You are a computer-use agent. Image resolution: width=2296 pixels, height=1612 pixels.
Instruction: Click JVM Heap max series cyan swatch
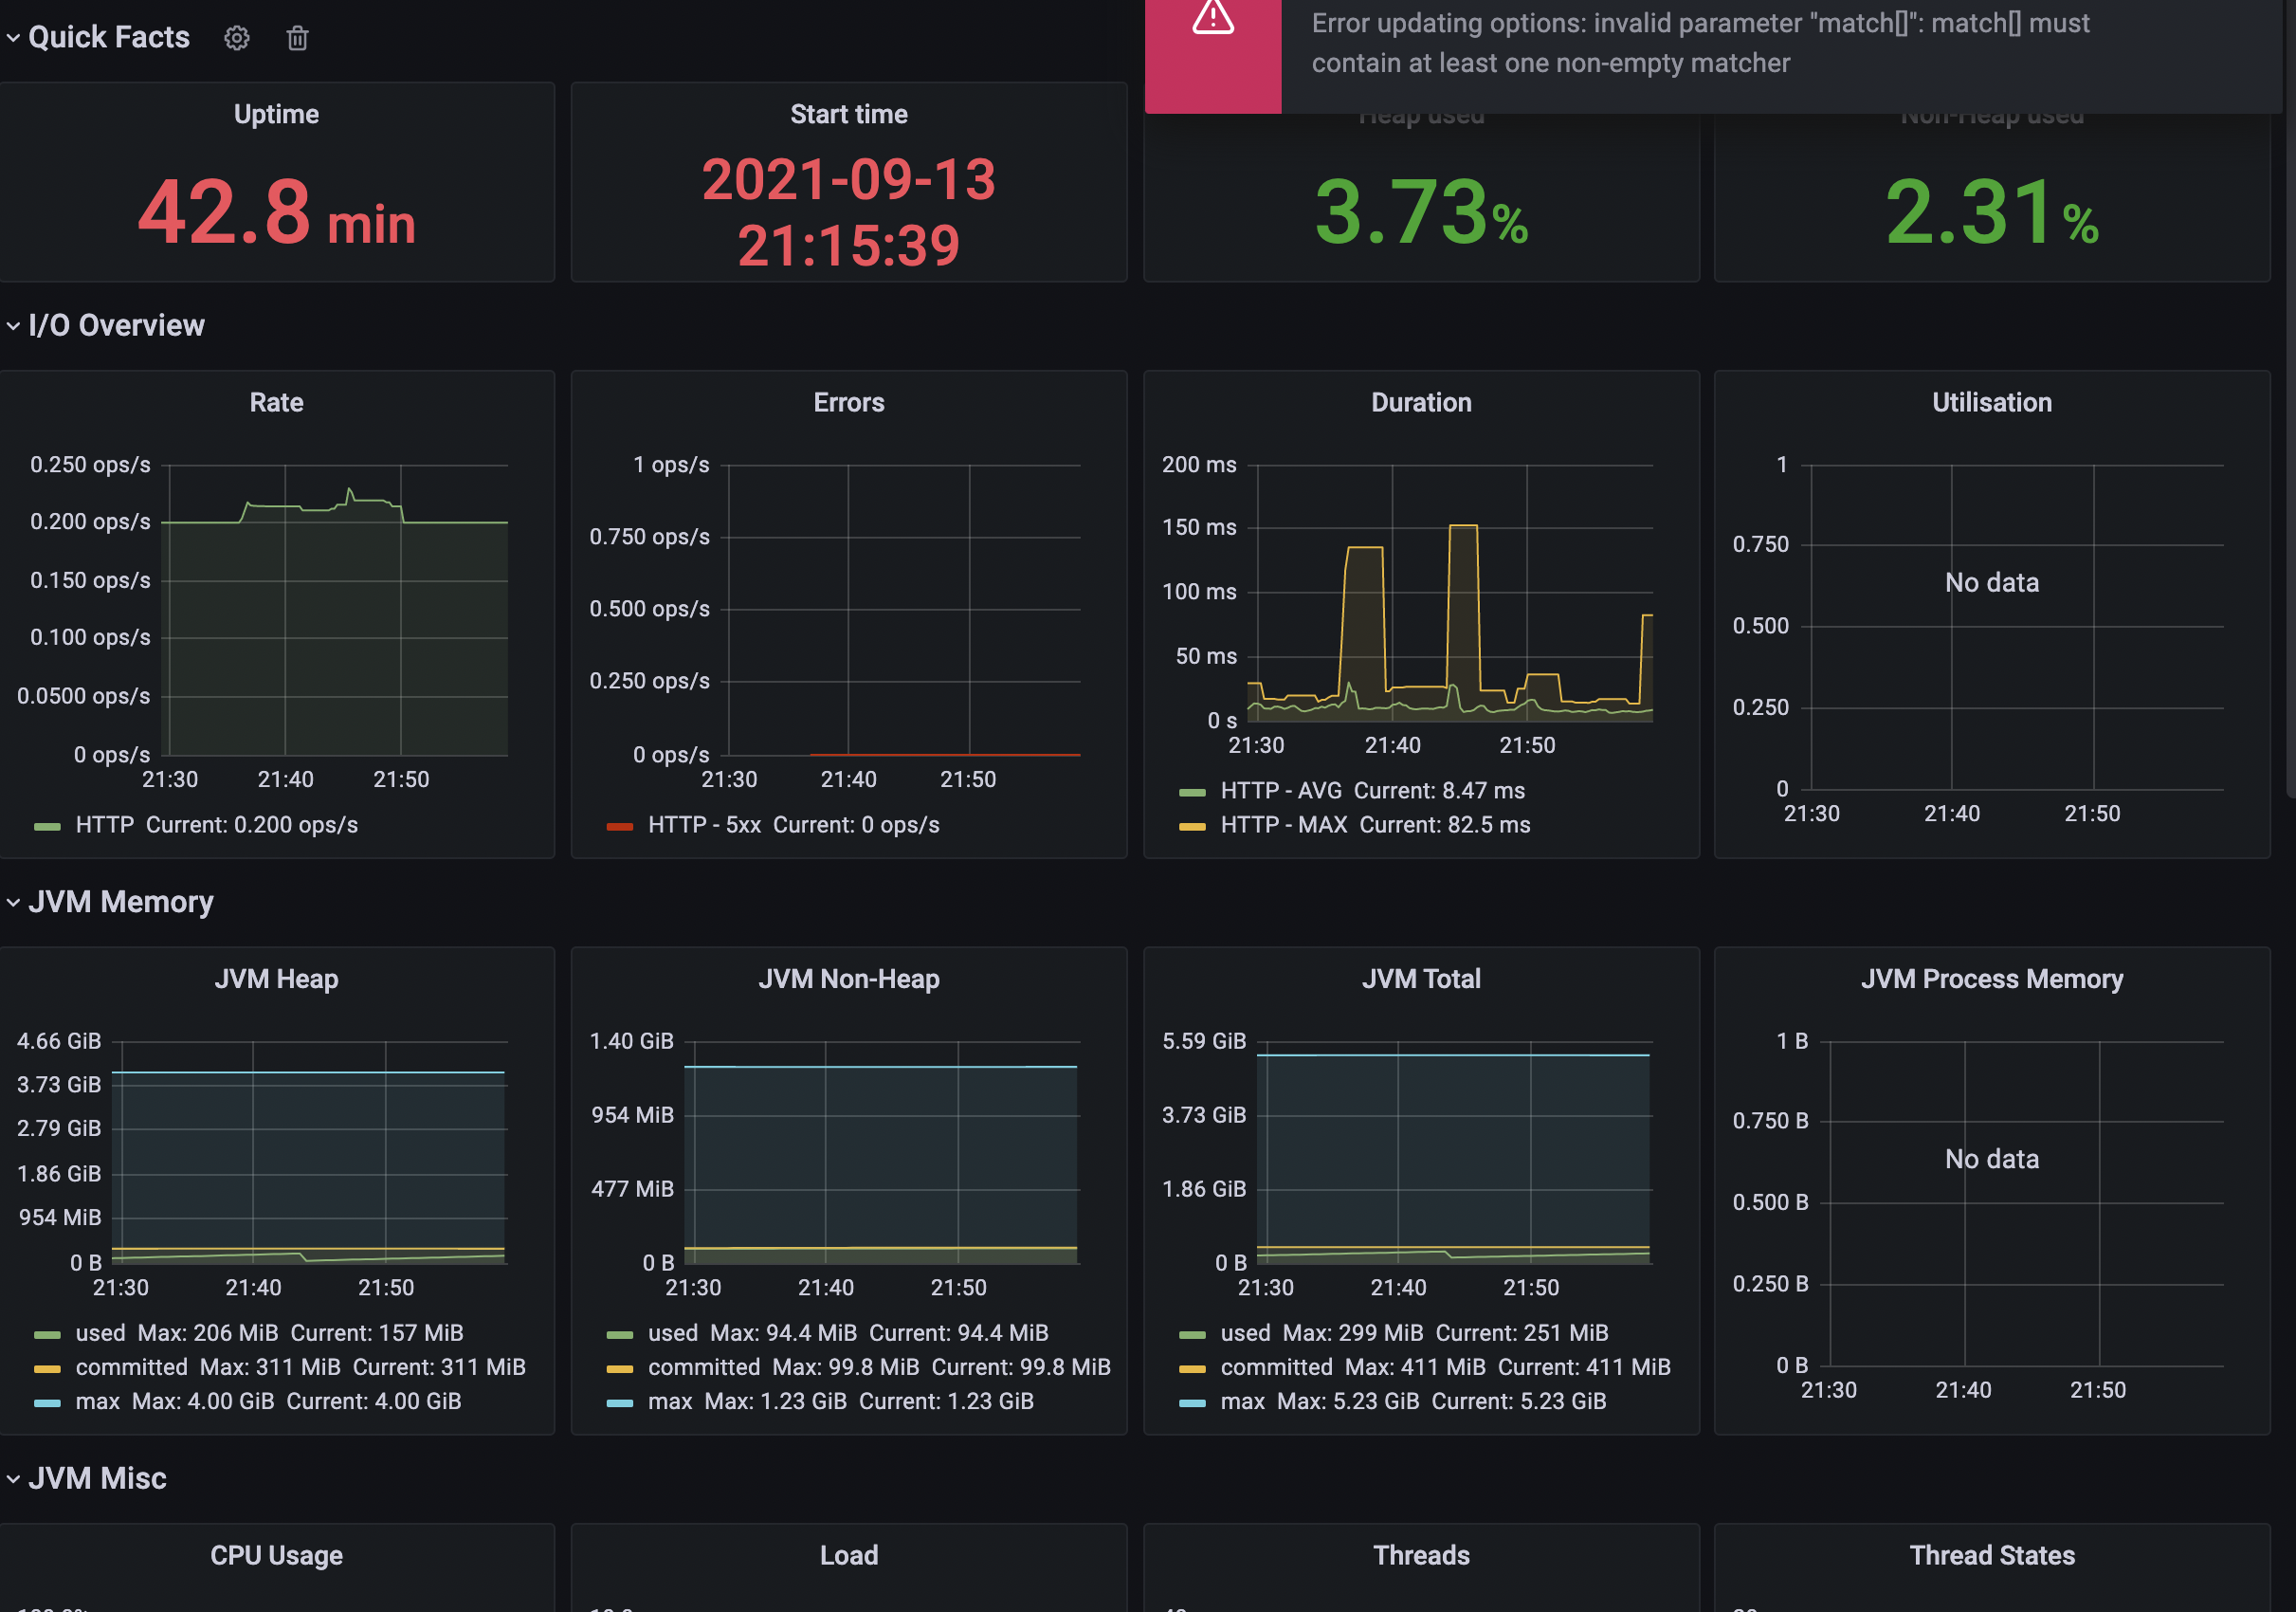pos(47,1402)
